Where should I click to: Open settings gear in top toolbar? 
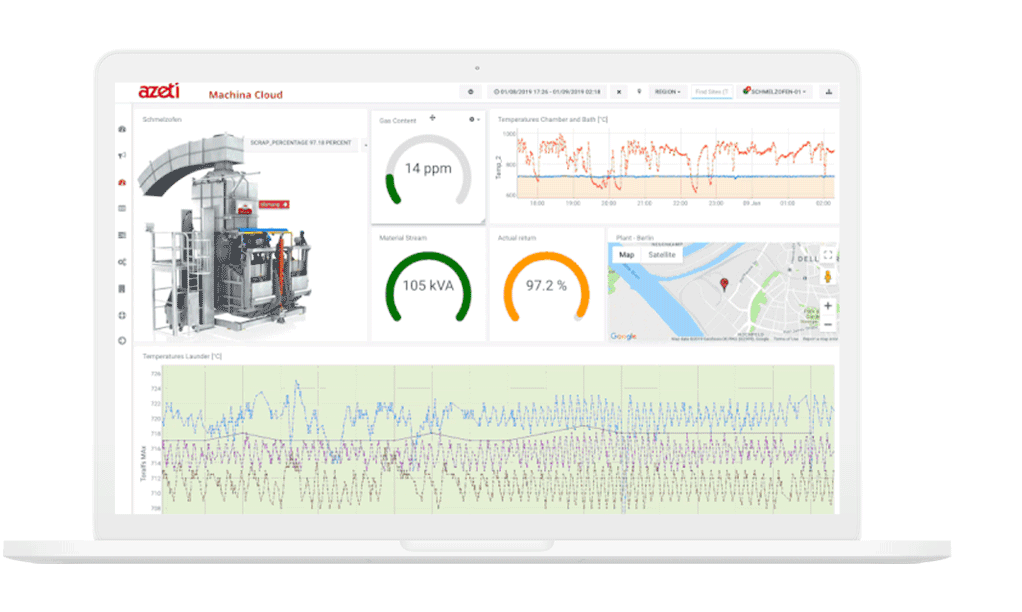tap(471, 92)
